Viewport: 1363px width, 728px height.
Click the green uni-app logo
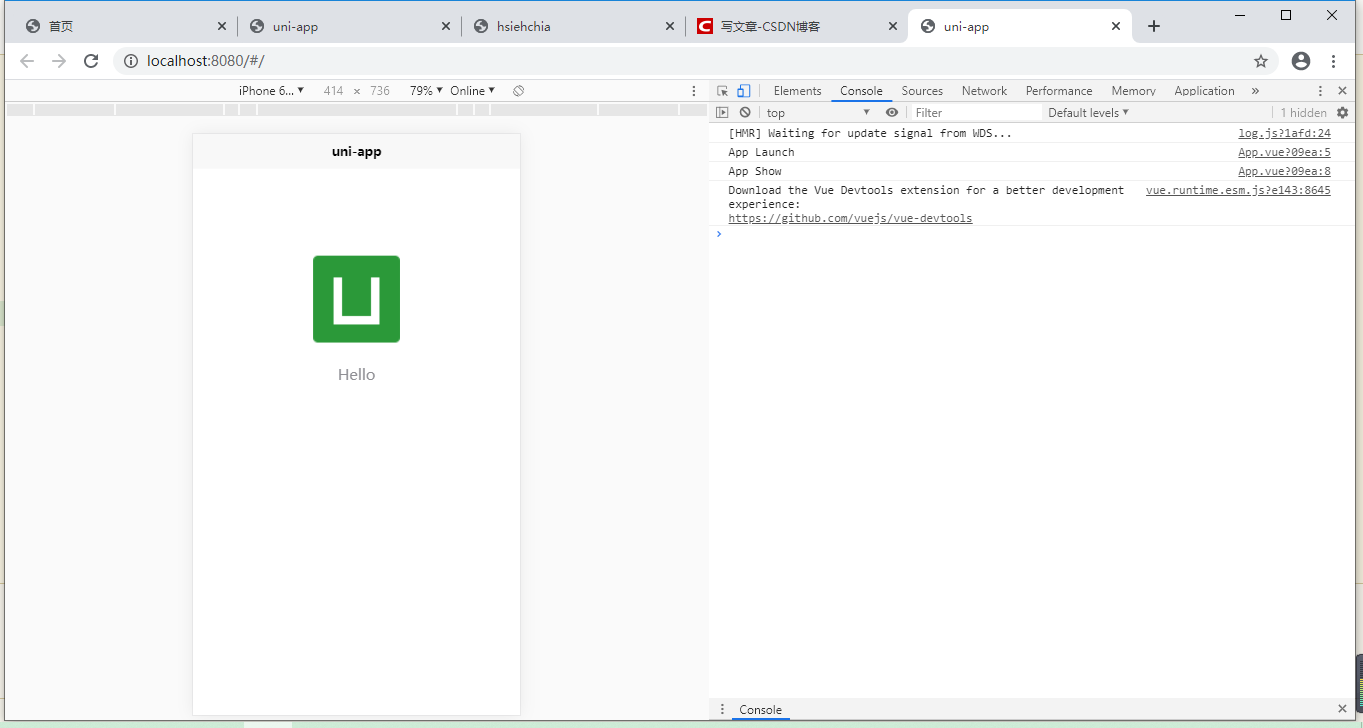coord(356,299)
